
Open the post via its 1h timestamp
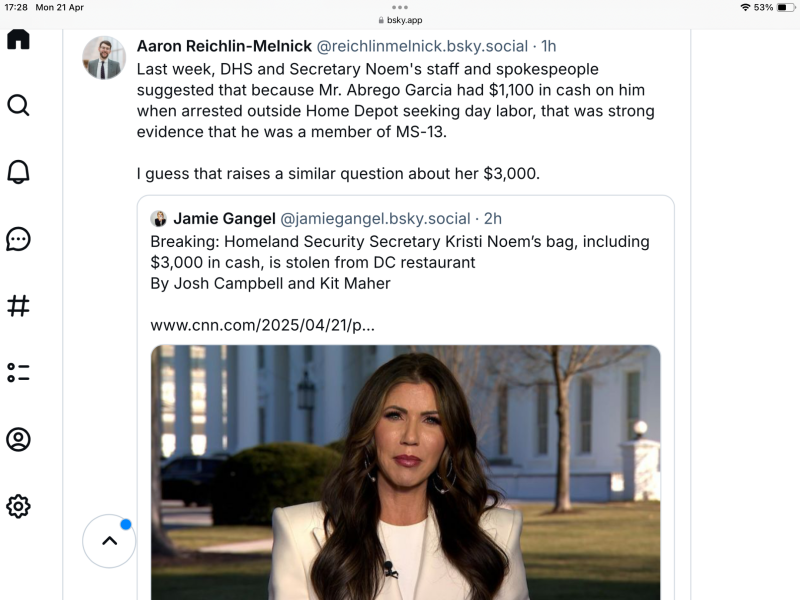coord(548,46)
